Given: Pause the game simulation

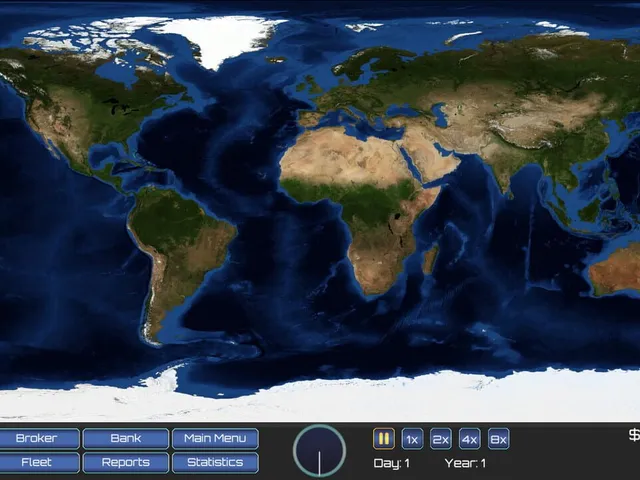Looking at the screenshot, I should click(x=384, y=439).
